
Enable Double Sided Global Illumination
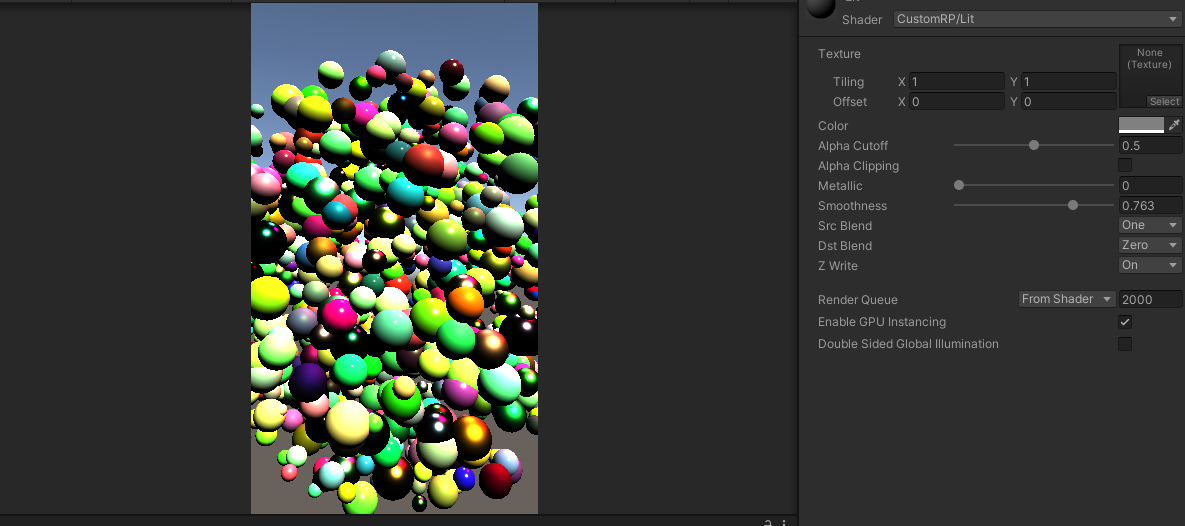1125,344
